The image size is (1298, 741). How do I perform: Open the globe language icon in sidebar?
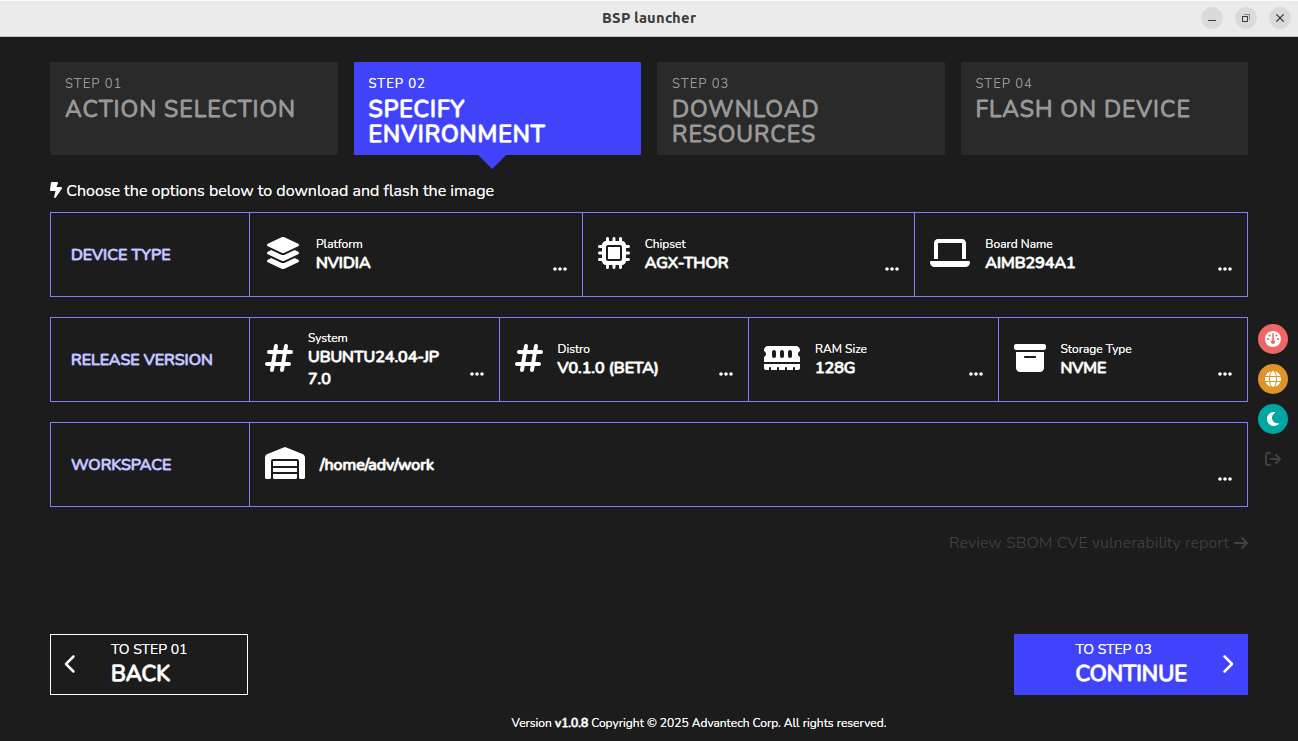click(1272, 378)
